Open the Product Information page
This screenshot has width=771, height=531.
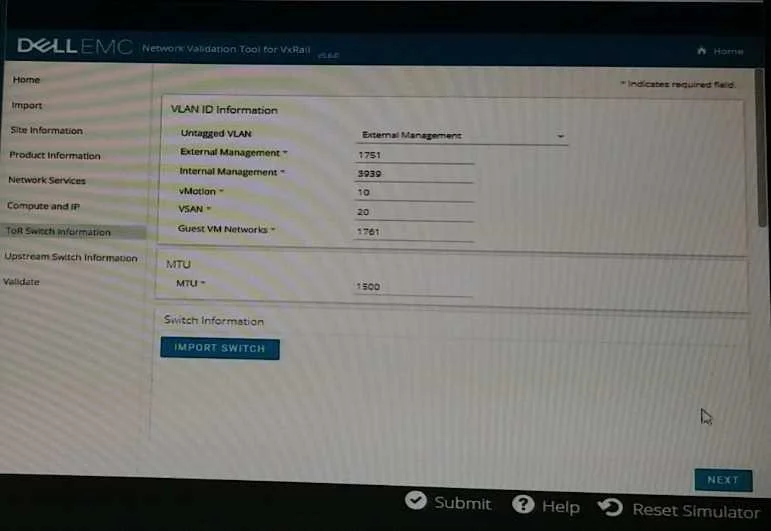tap(55, 155)
